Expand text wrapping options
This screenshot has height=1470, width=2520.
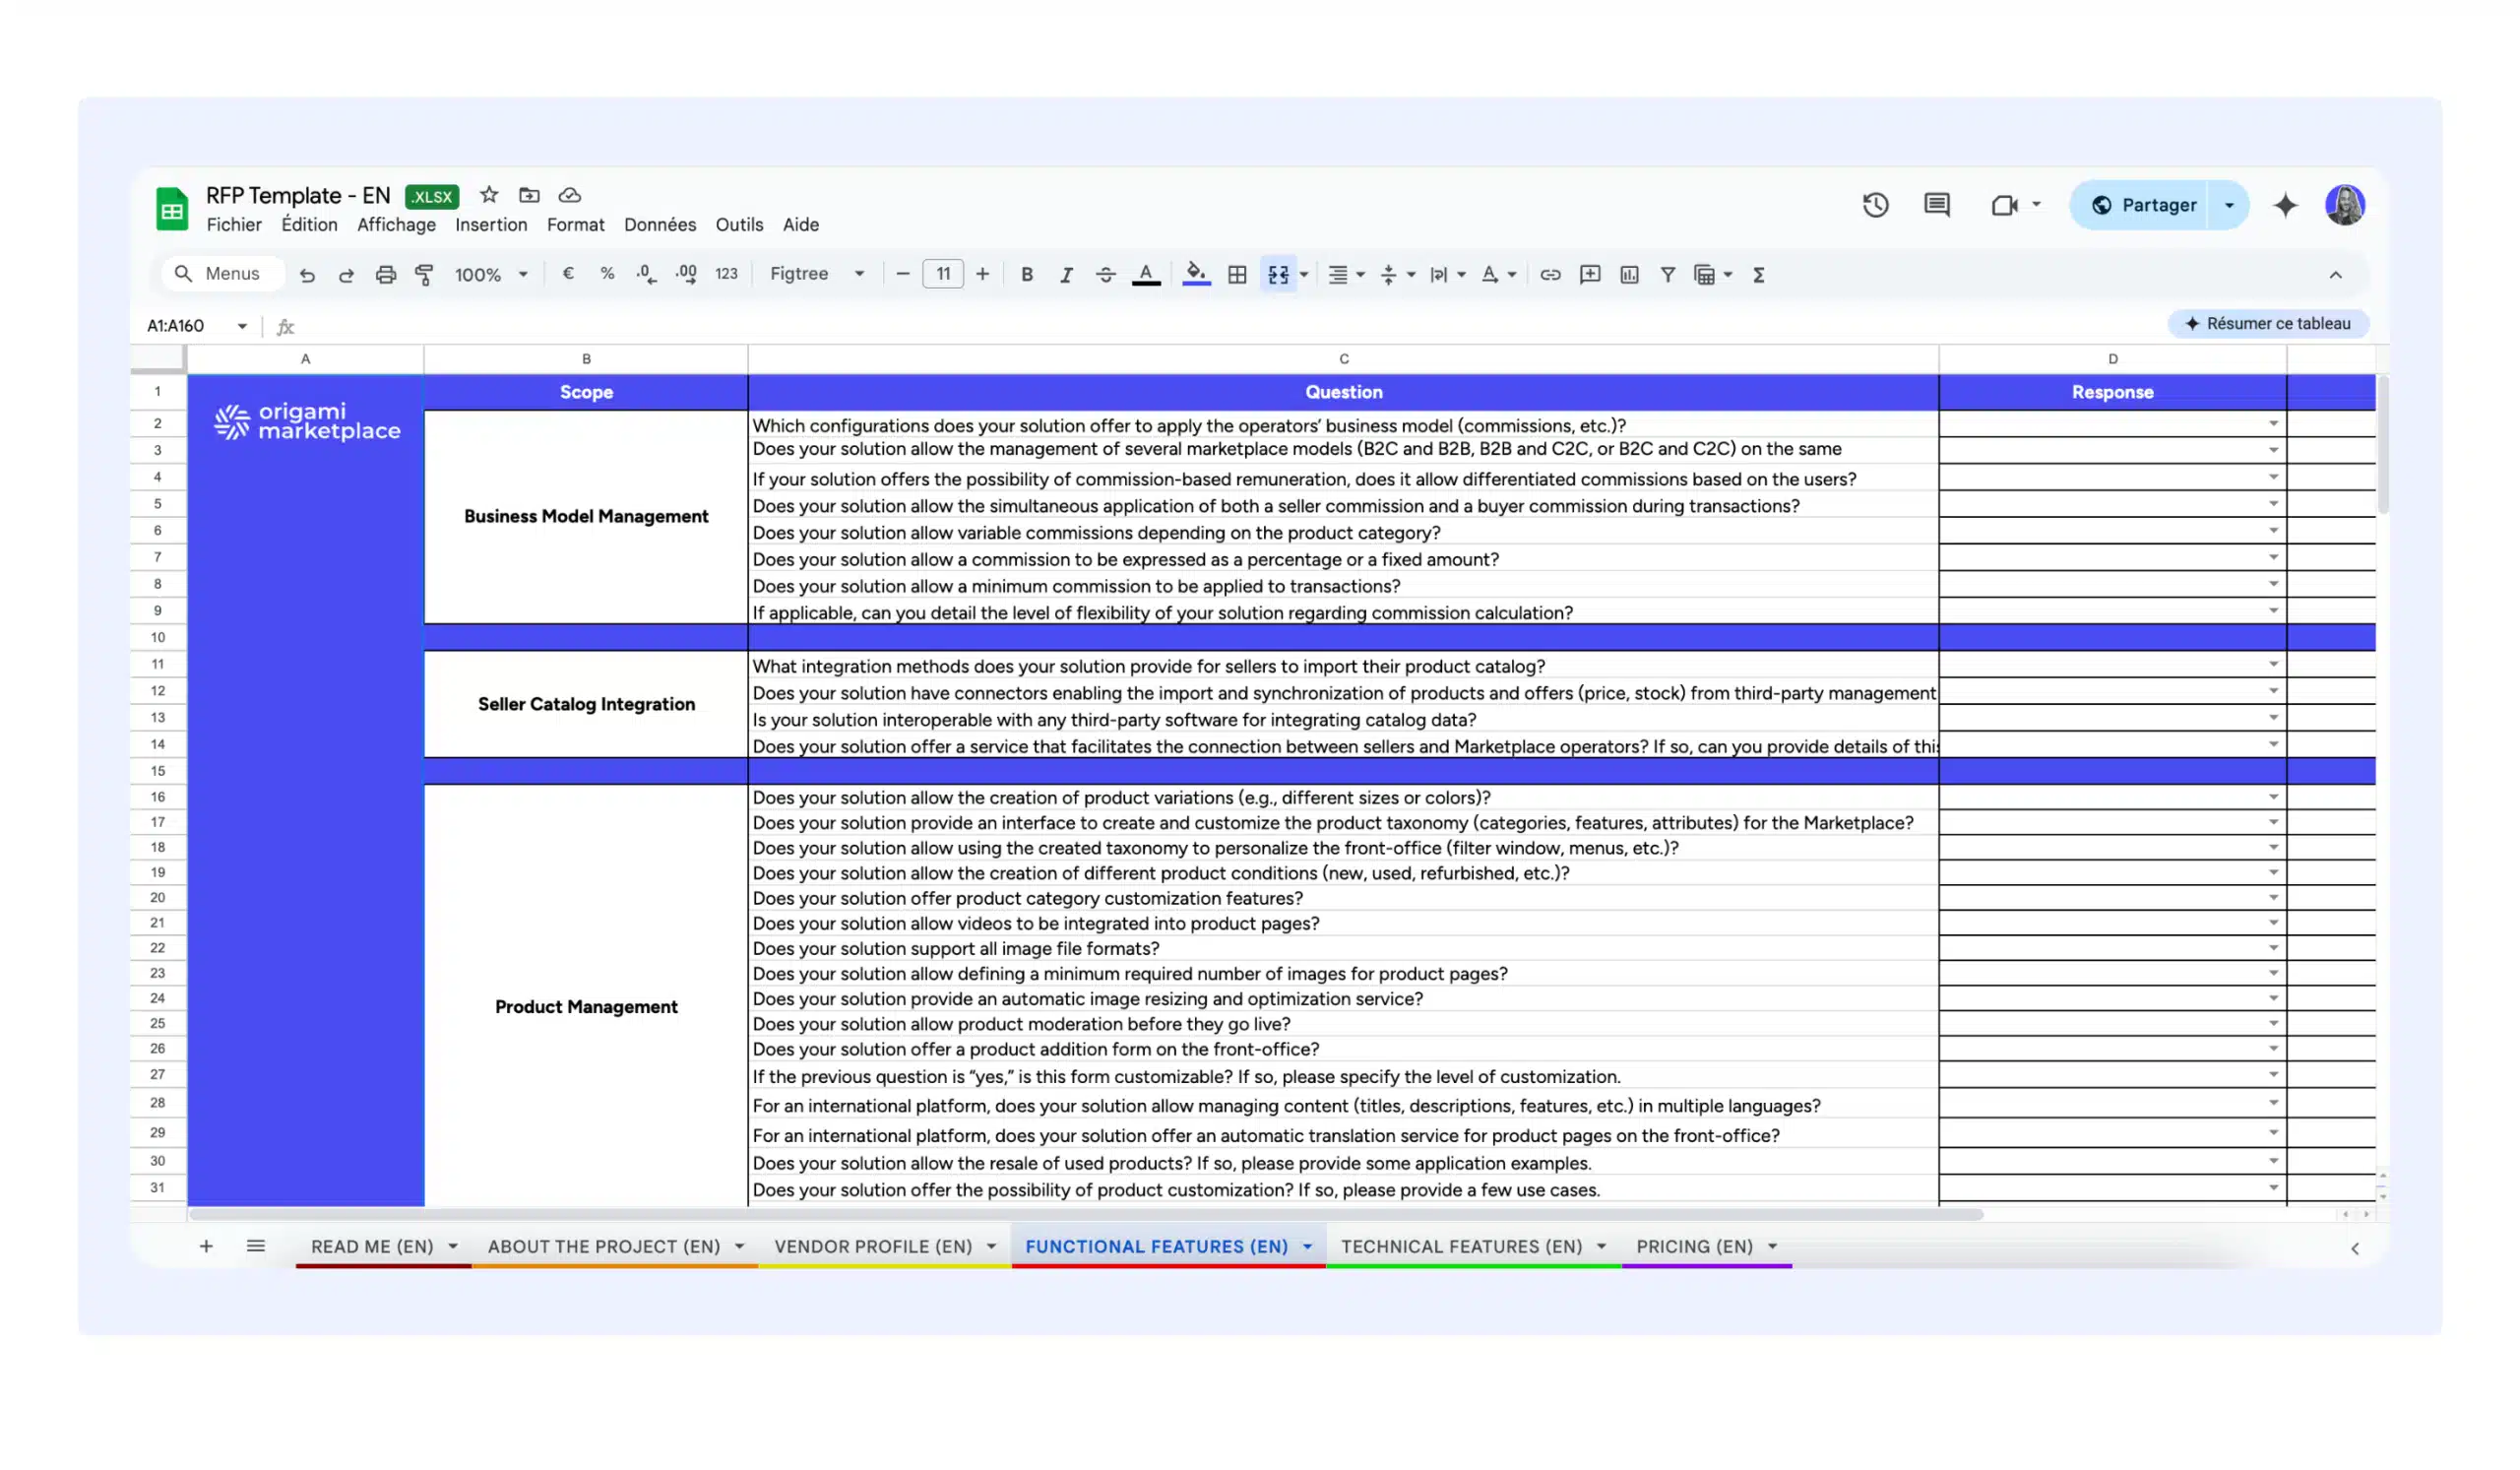(x=1461, y=275)
